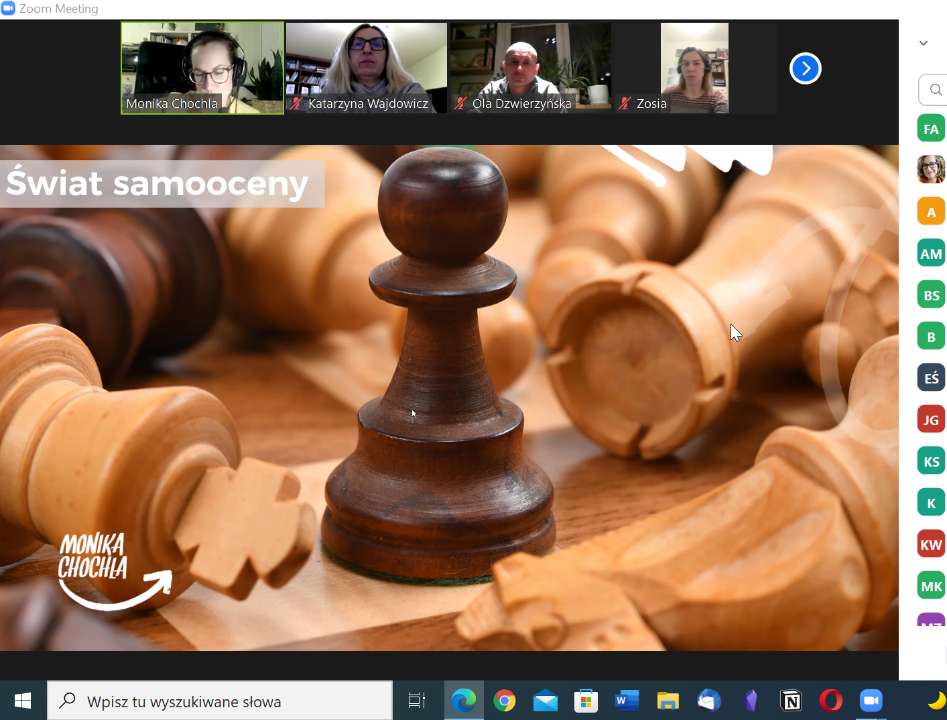Click the participant search box
The image size is (947, 720).
(x=933, y=90)
